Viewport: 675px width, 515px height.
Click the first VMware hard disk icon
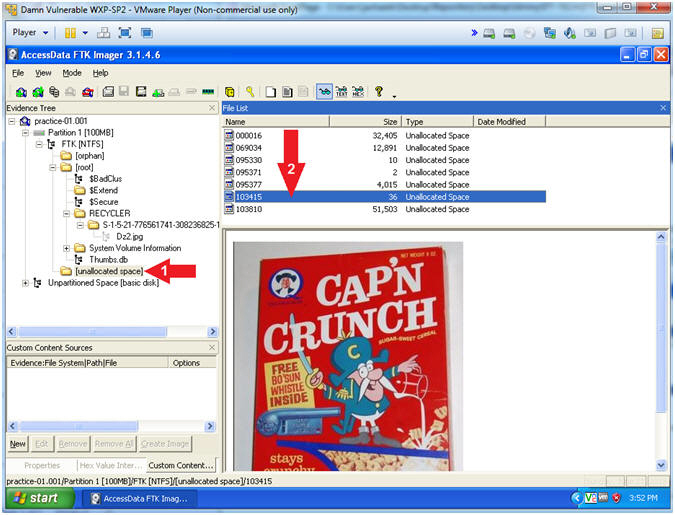489,33
